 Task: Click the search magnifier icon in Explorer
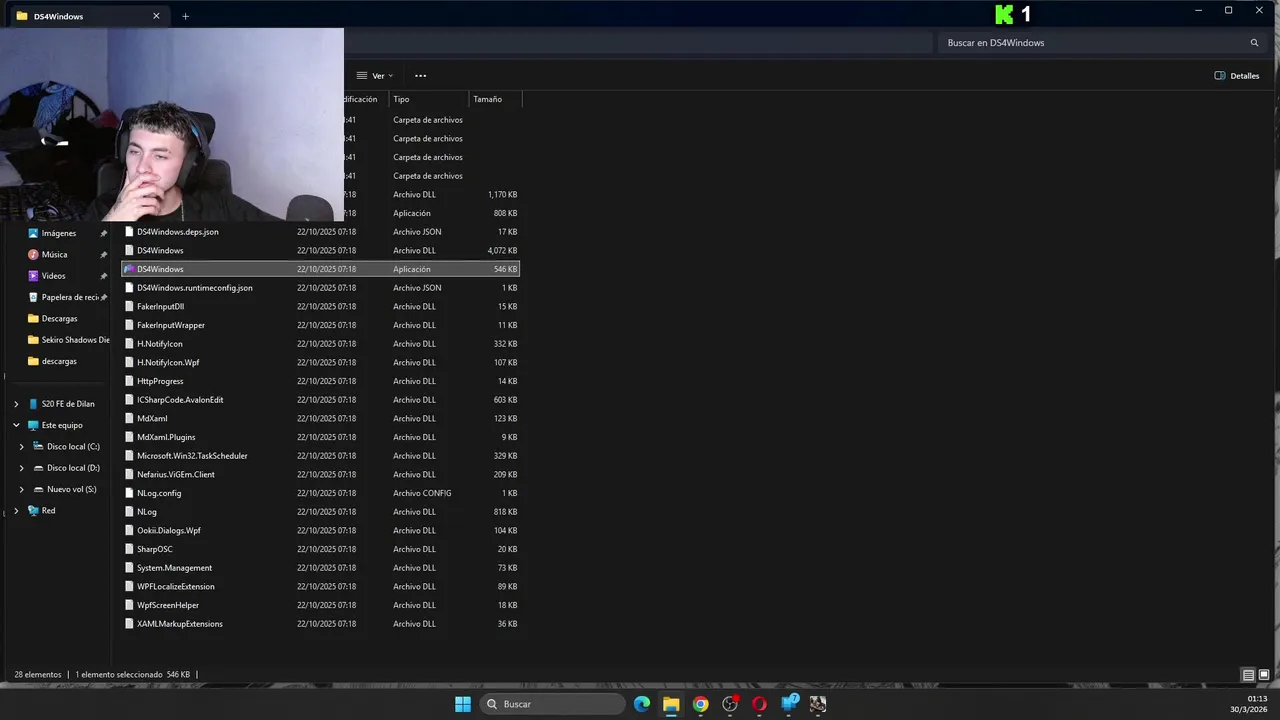tap(1254, 43)
